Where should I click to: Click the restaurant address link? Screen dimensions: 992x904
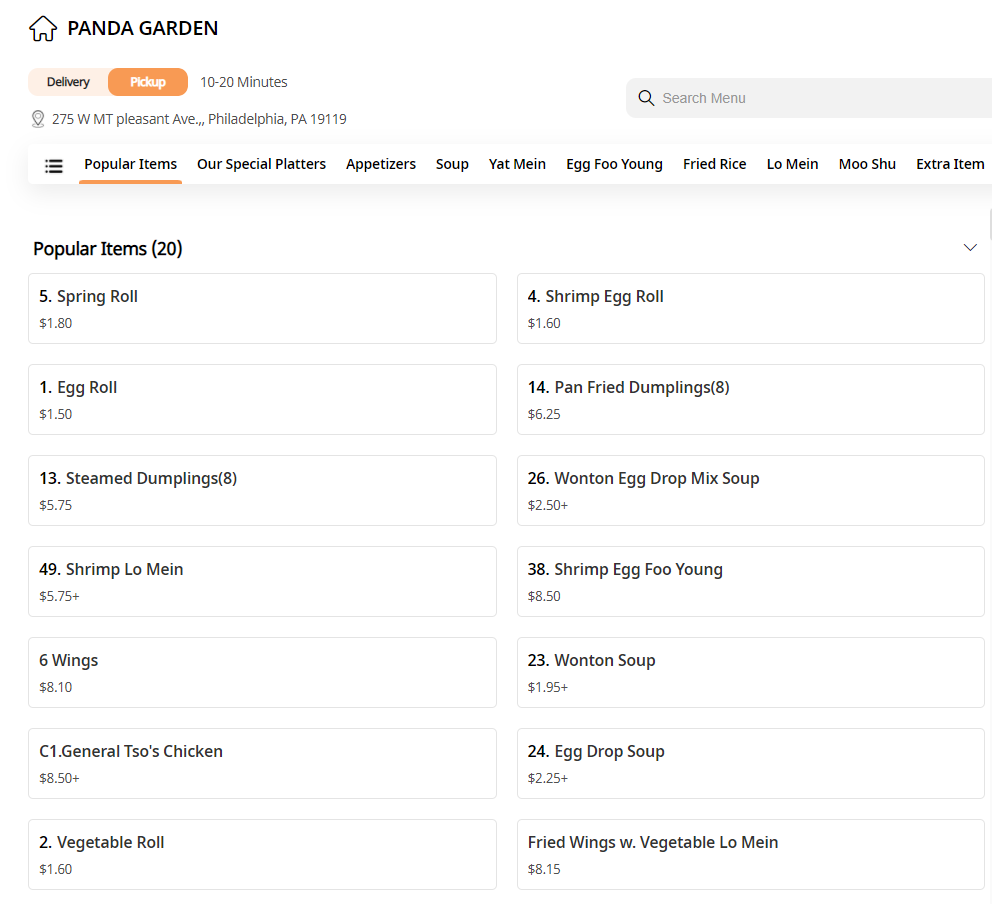[x=199, y=120]
